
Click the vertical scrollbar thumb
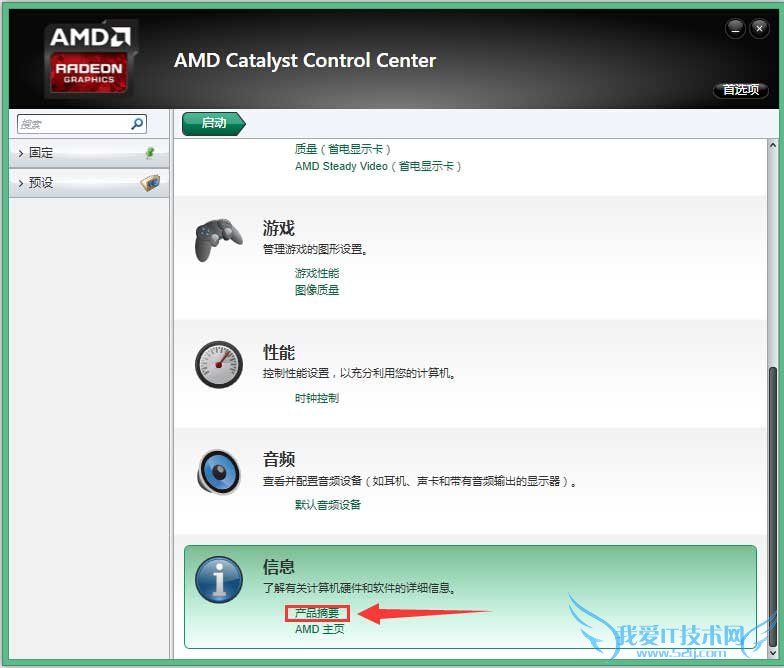tap(772, 506)
